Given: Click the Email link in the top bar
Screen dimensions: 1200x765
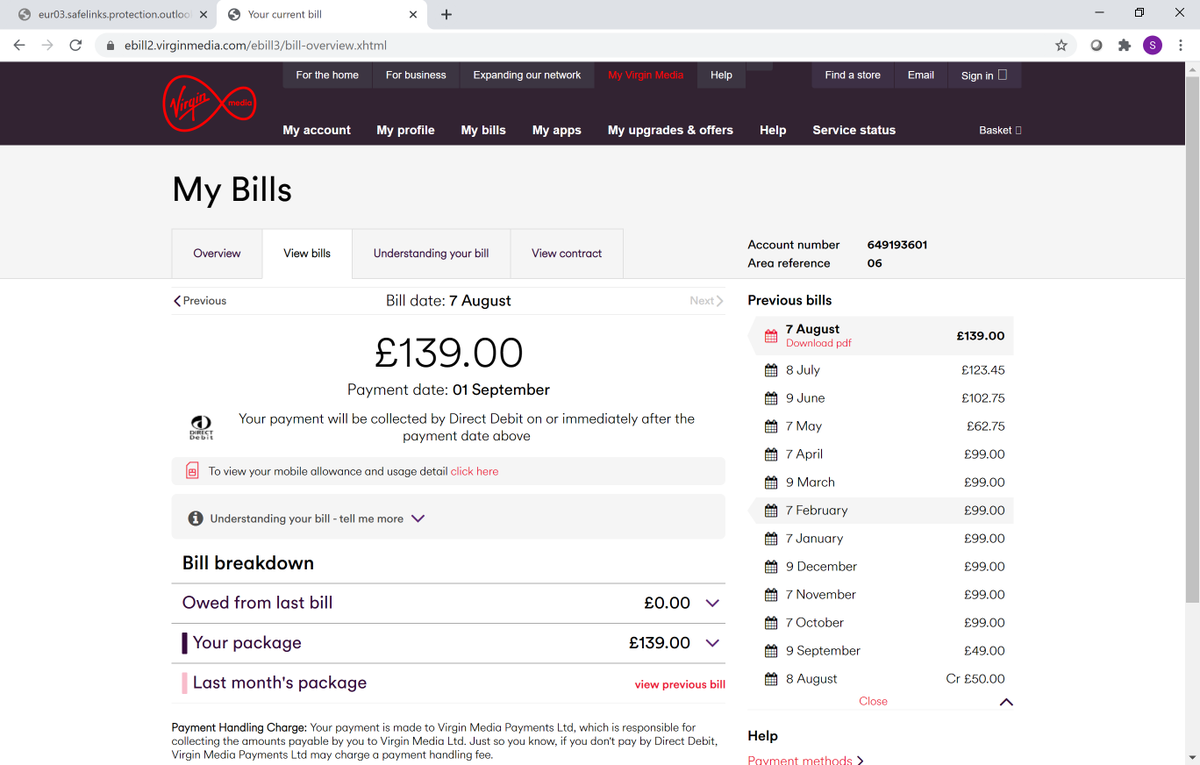Looking at the screenshot, I should click(x=921, y=75).
